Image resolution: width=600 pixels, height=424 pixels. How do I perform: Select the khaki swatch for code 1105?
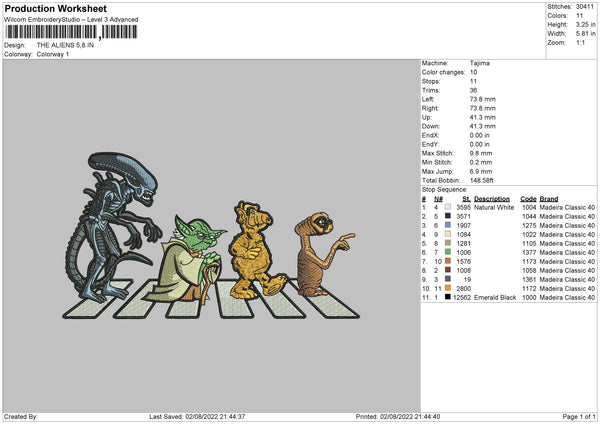pos(448,243)
